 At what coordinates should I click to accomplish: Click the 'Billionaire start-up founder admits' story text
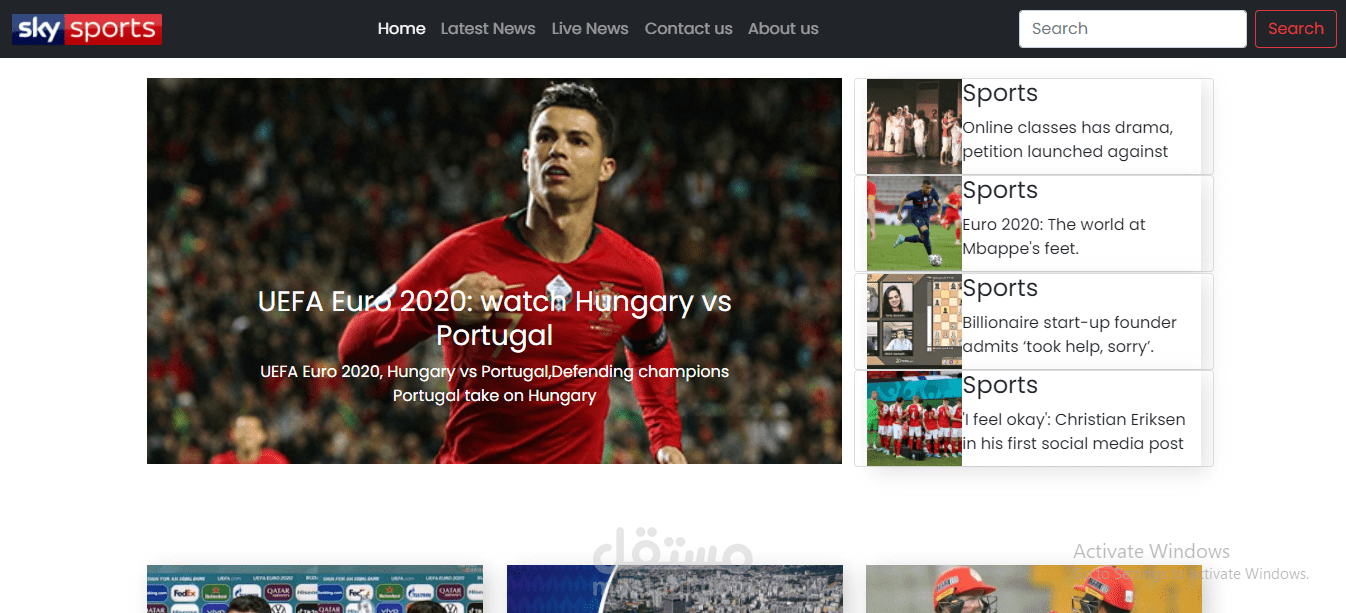(1070, 335)
